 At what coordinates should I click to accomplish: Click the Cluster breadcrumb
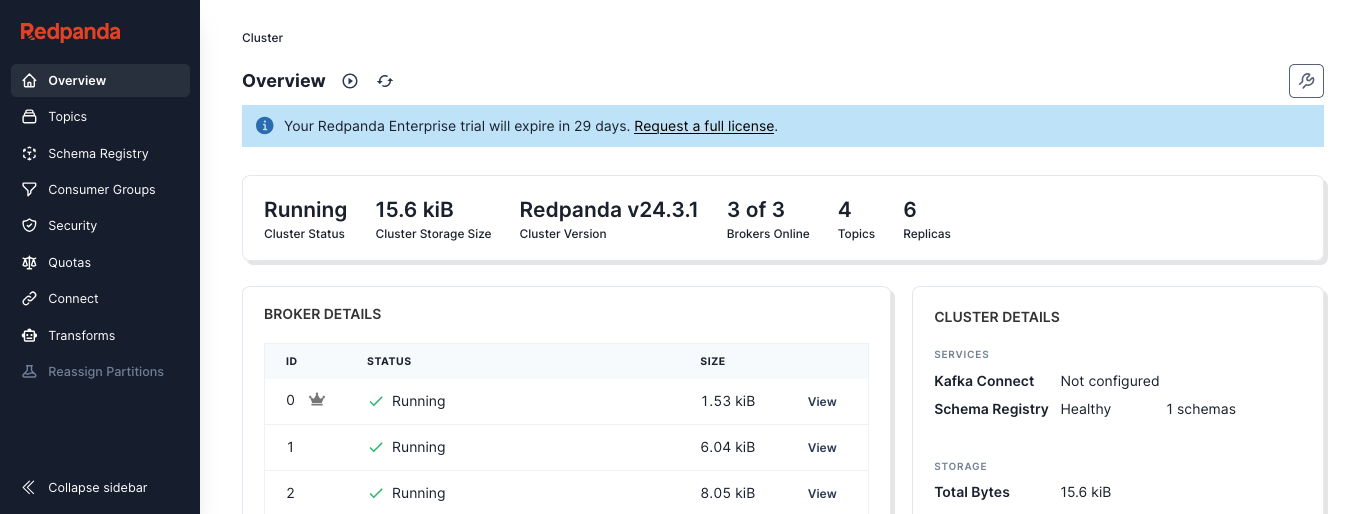point(262,38)
